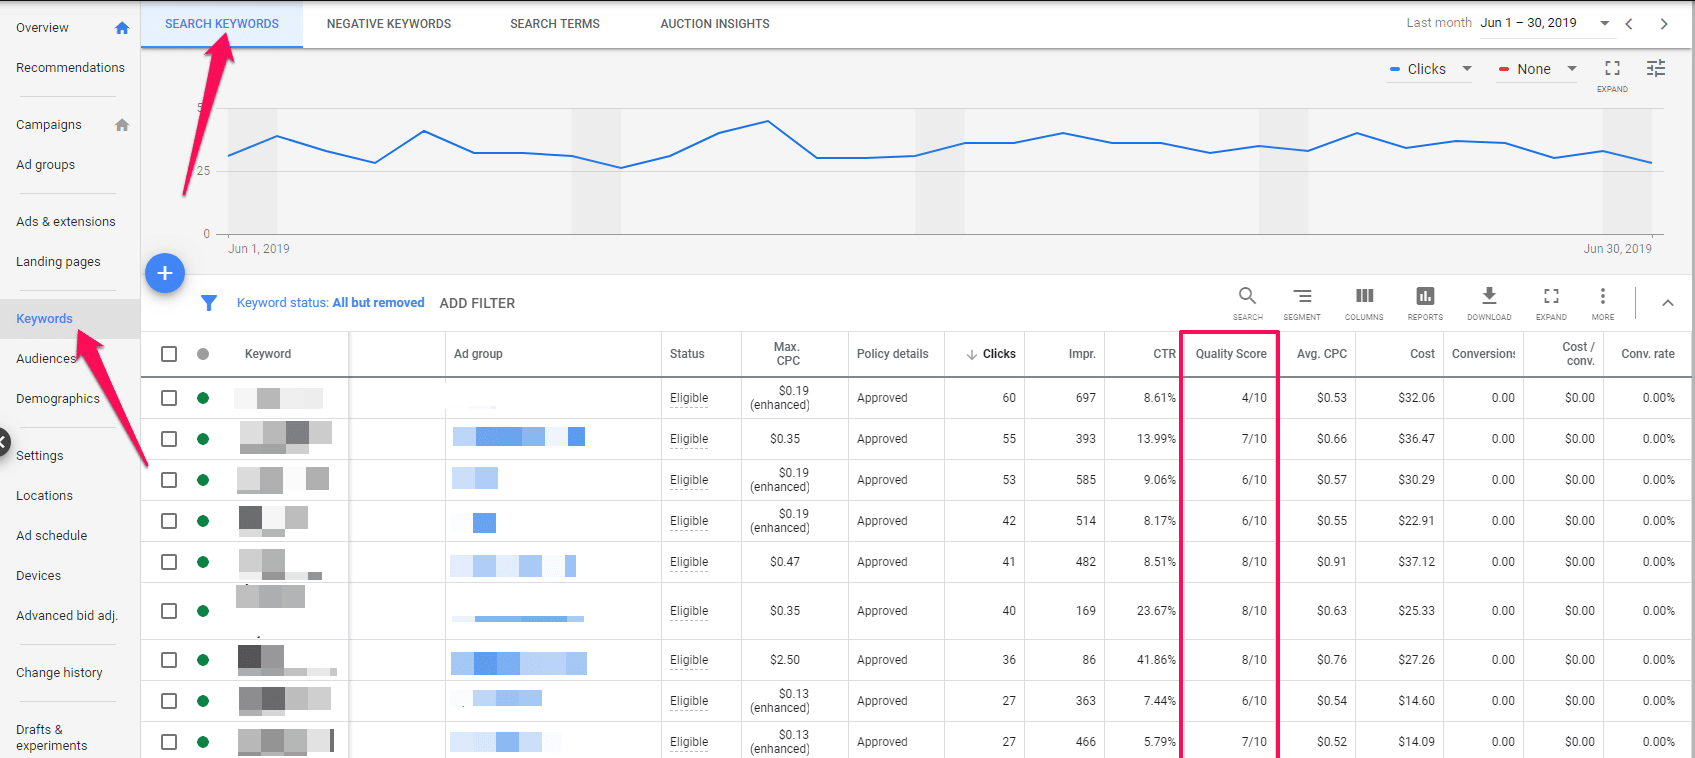Check the row with 40 clicks
The width and height of the screenshot is (1695, 758).
(x=169, y=611)
